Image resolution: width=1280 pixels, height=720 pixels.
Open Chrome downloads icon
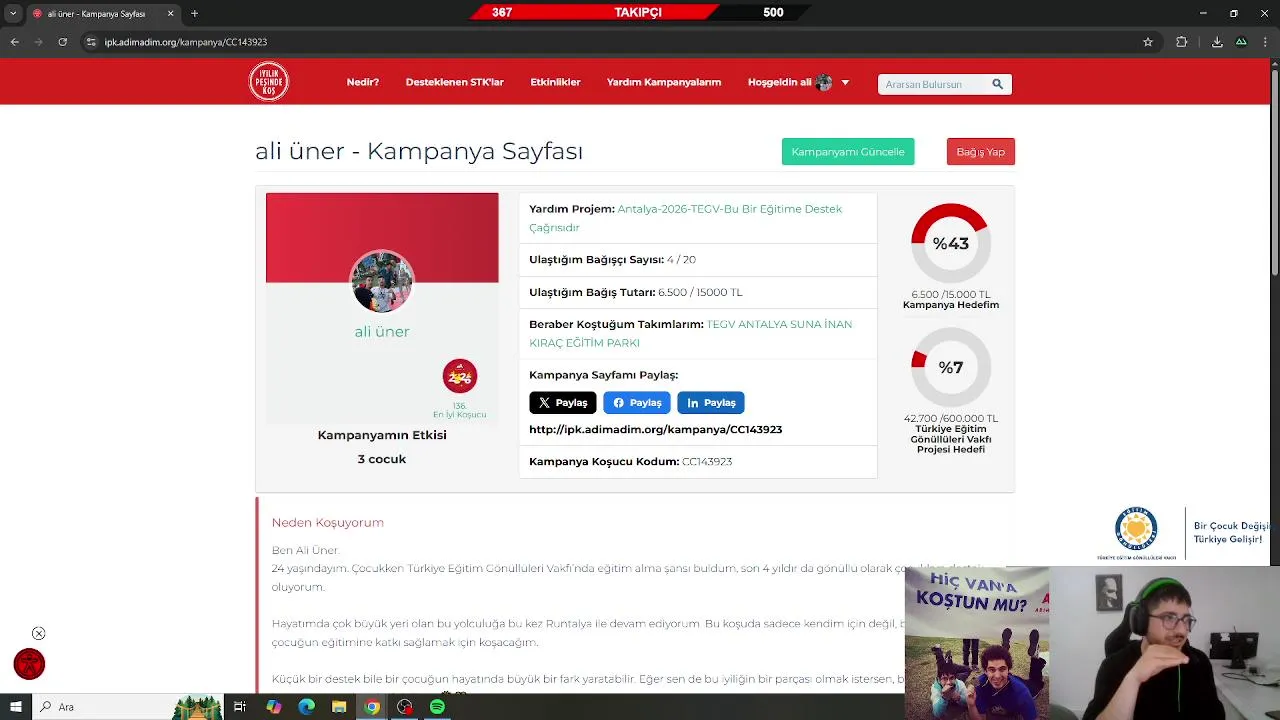pos(1217,42)
